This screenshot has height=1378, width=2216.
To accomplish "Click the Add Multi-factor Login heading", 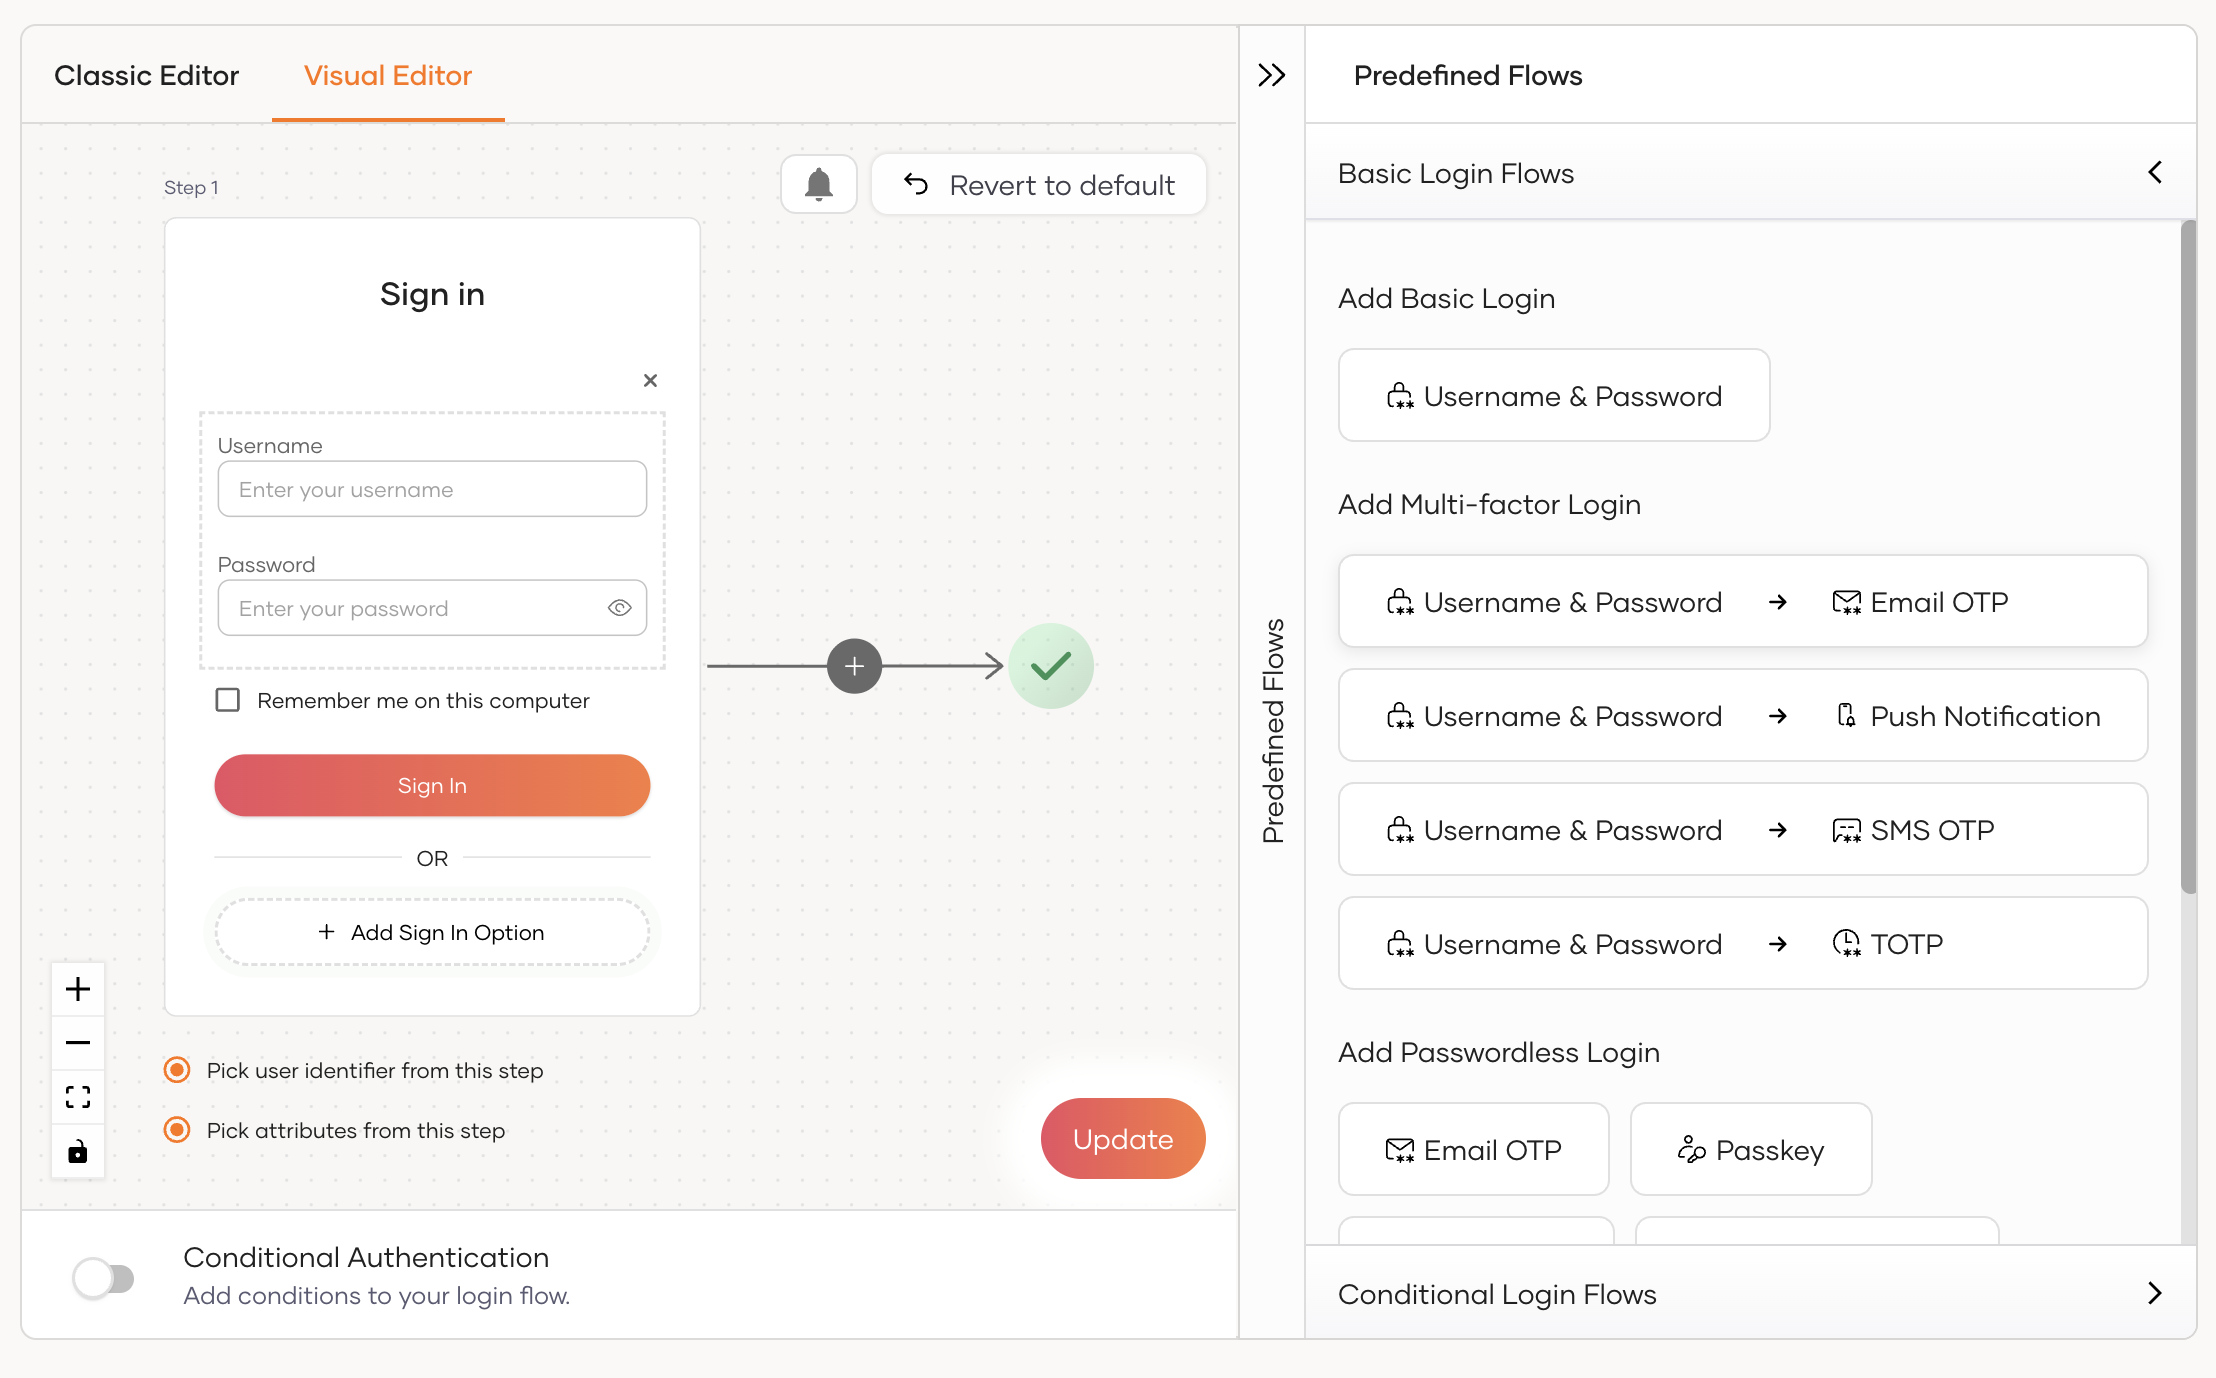I will (1489, 504).
